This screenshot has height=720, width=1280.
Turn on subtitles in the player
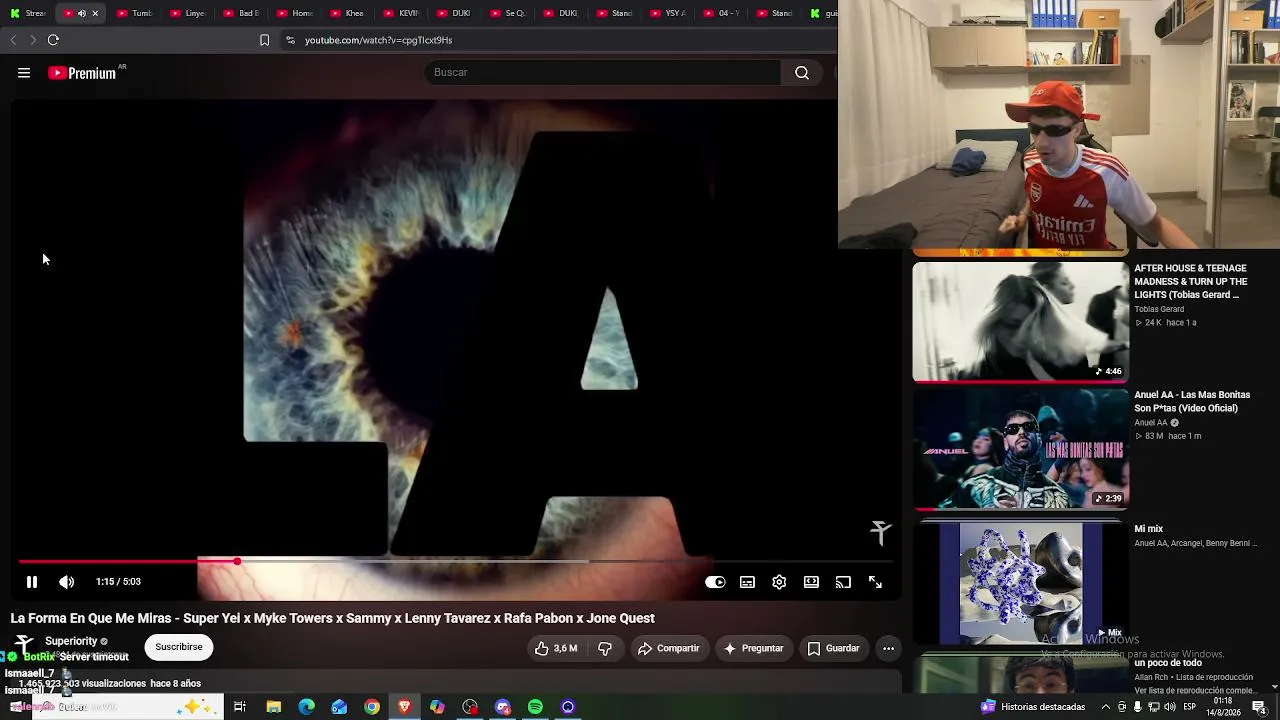747,582
